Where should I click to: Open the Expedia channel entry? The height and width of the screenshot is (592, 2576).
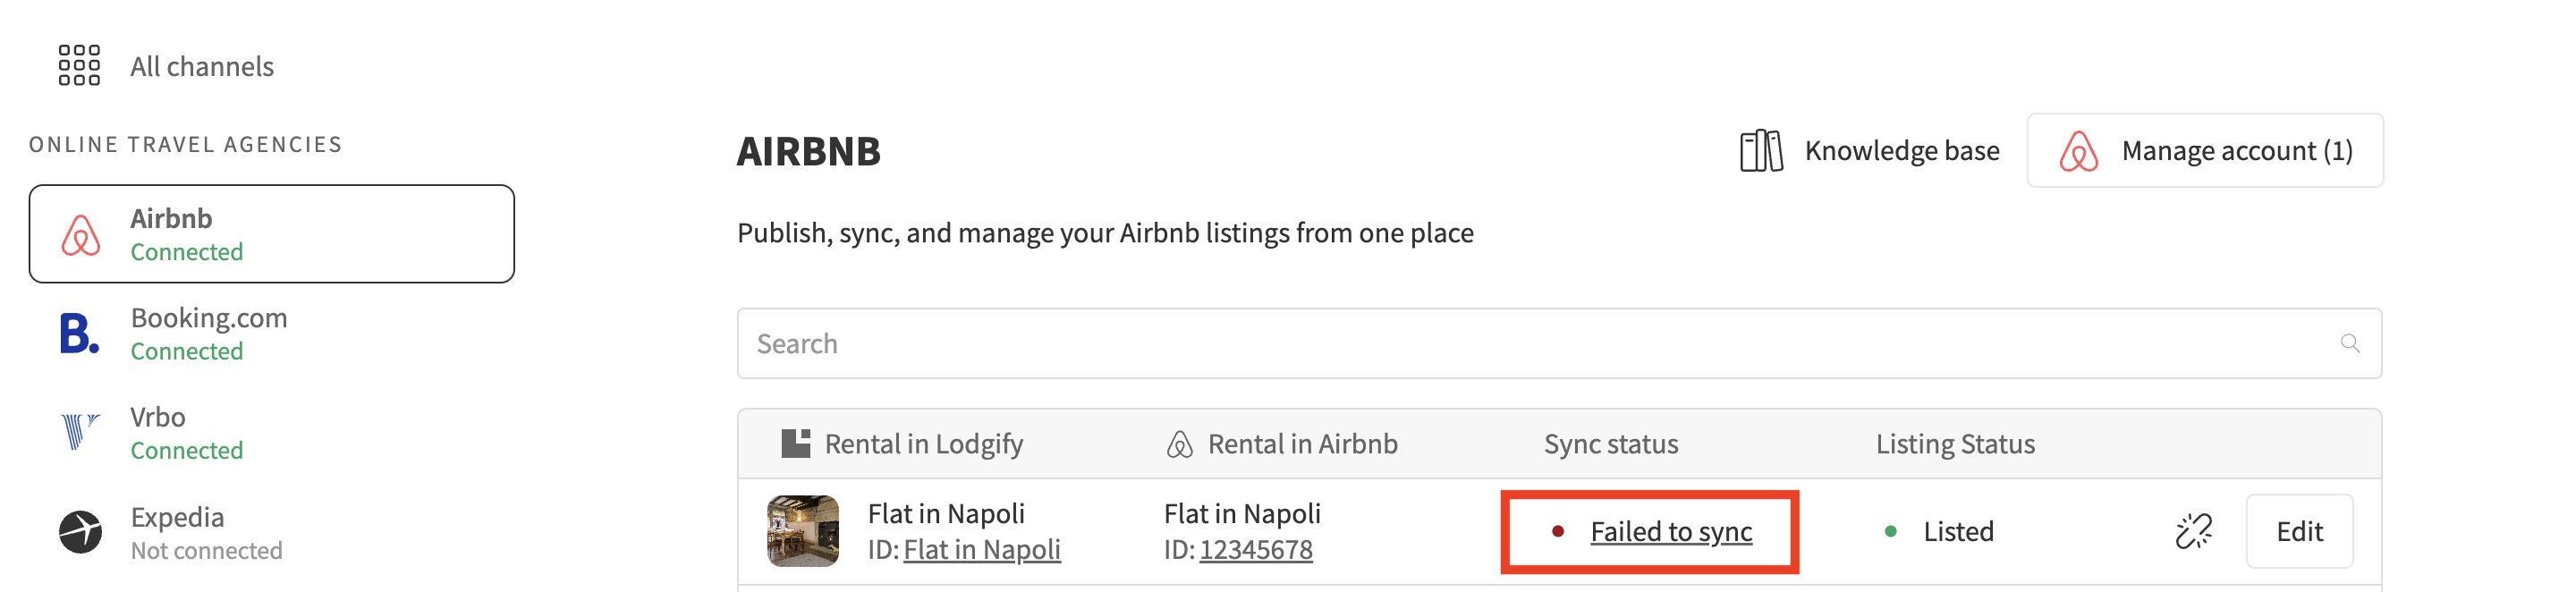(x=206, y=532)
